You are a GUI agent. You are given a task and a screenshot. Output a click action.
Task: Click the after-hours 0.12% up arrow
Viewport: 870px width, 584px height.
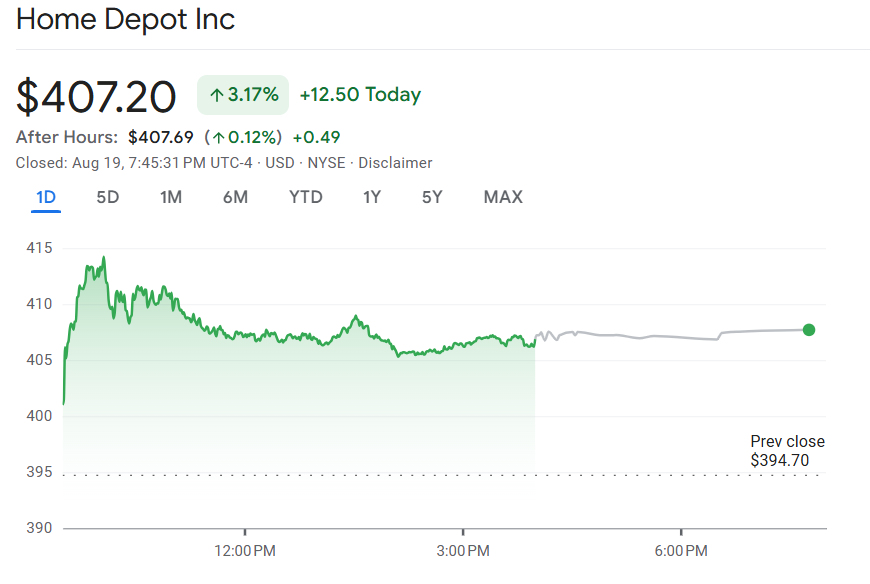point(217,137)
